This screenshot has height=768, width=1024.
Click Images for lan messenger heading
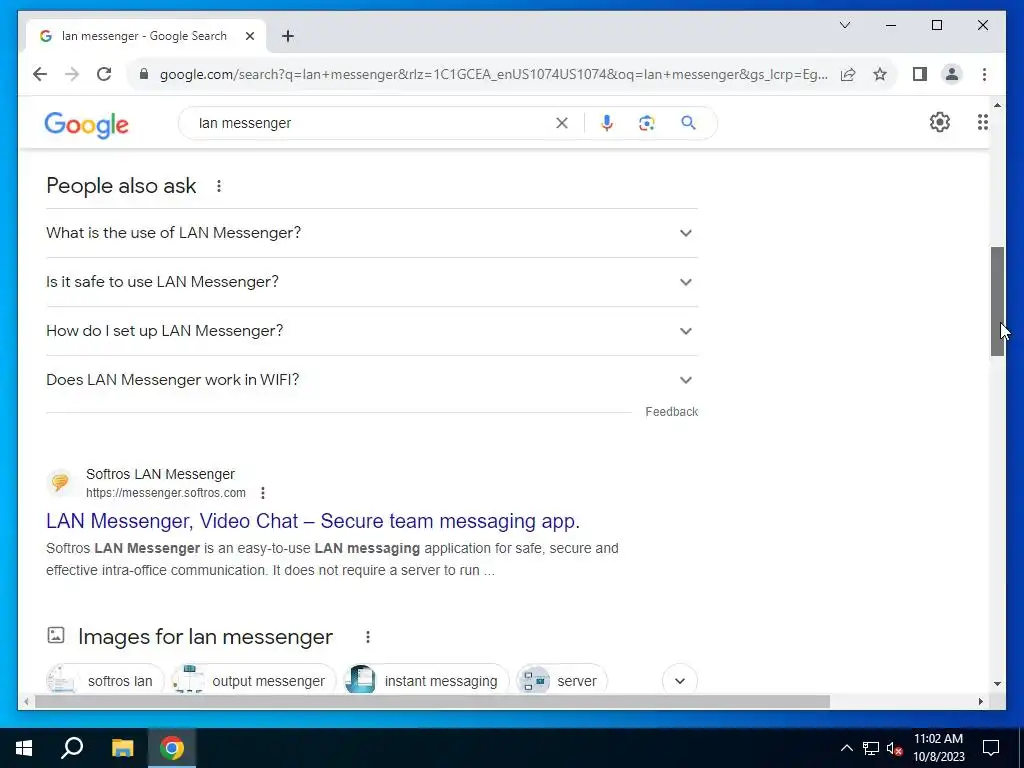[205, 637]
